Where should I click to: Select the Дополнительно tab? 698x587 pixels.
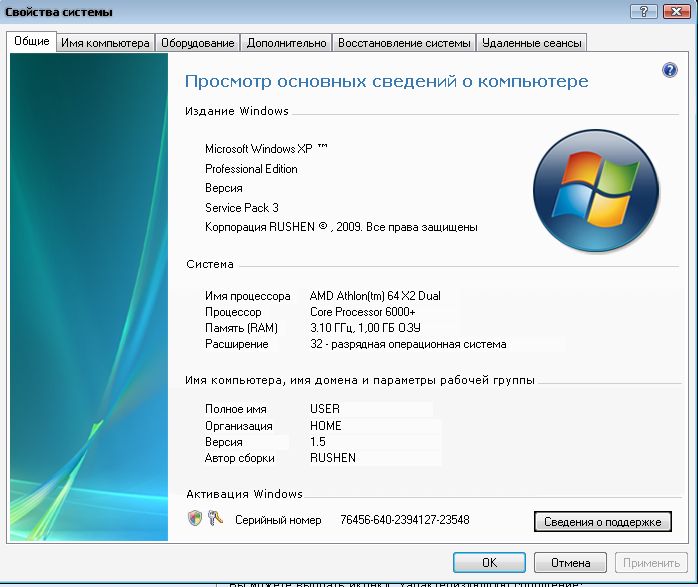[x=286, y=43]
